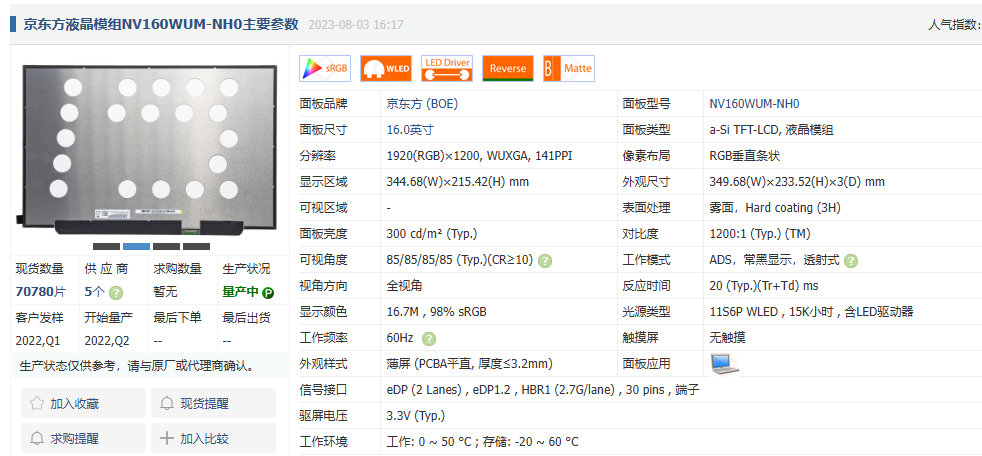Click the 暂无 purchase demand value
Image resolution: width=982 pixels, height=456 pixels.
(x=165, y=292)
